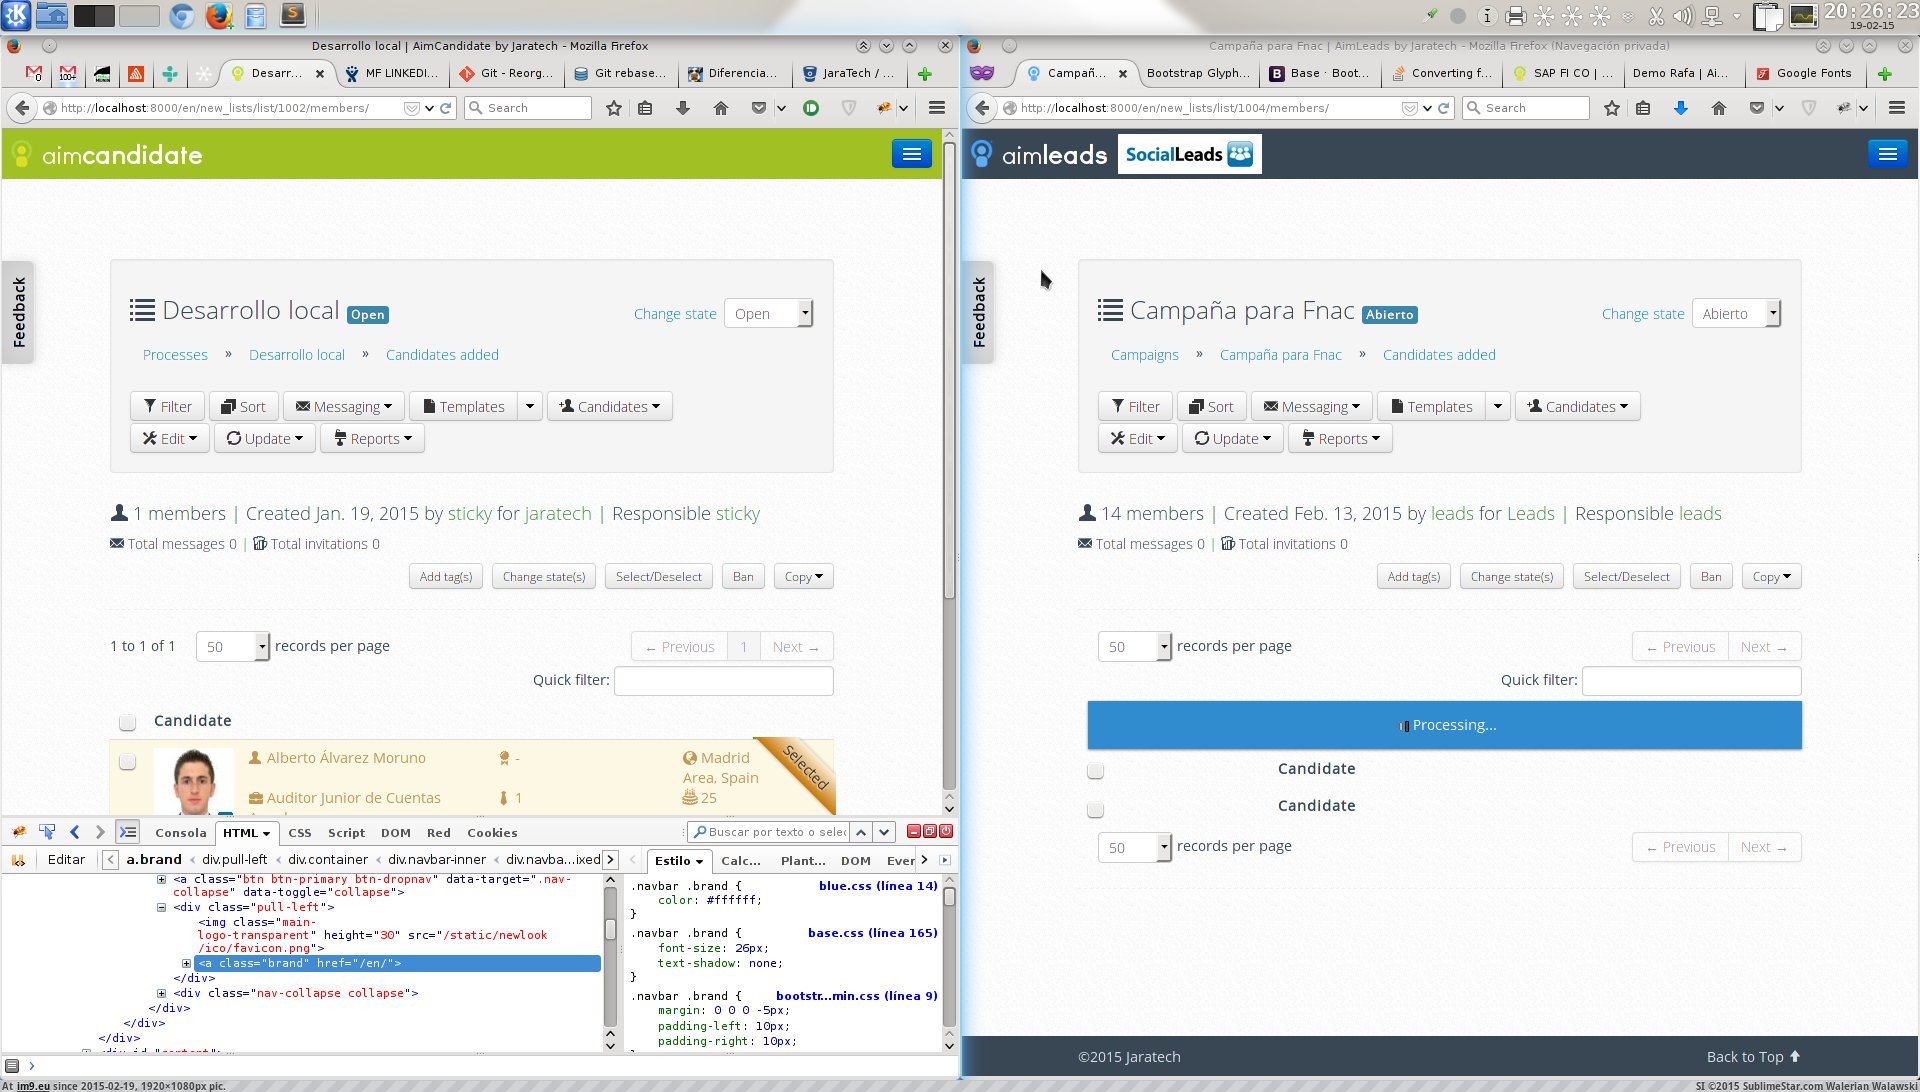Click blue hamburger menu in aimcandidate navbar
The width and height of the screenshot is (1920, 1092).
pyautogui.click(x=911, y=154)
